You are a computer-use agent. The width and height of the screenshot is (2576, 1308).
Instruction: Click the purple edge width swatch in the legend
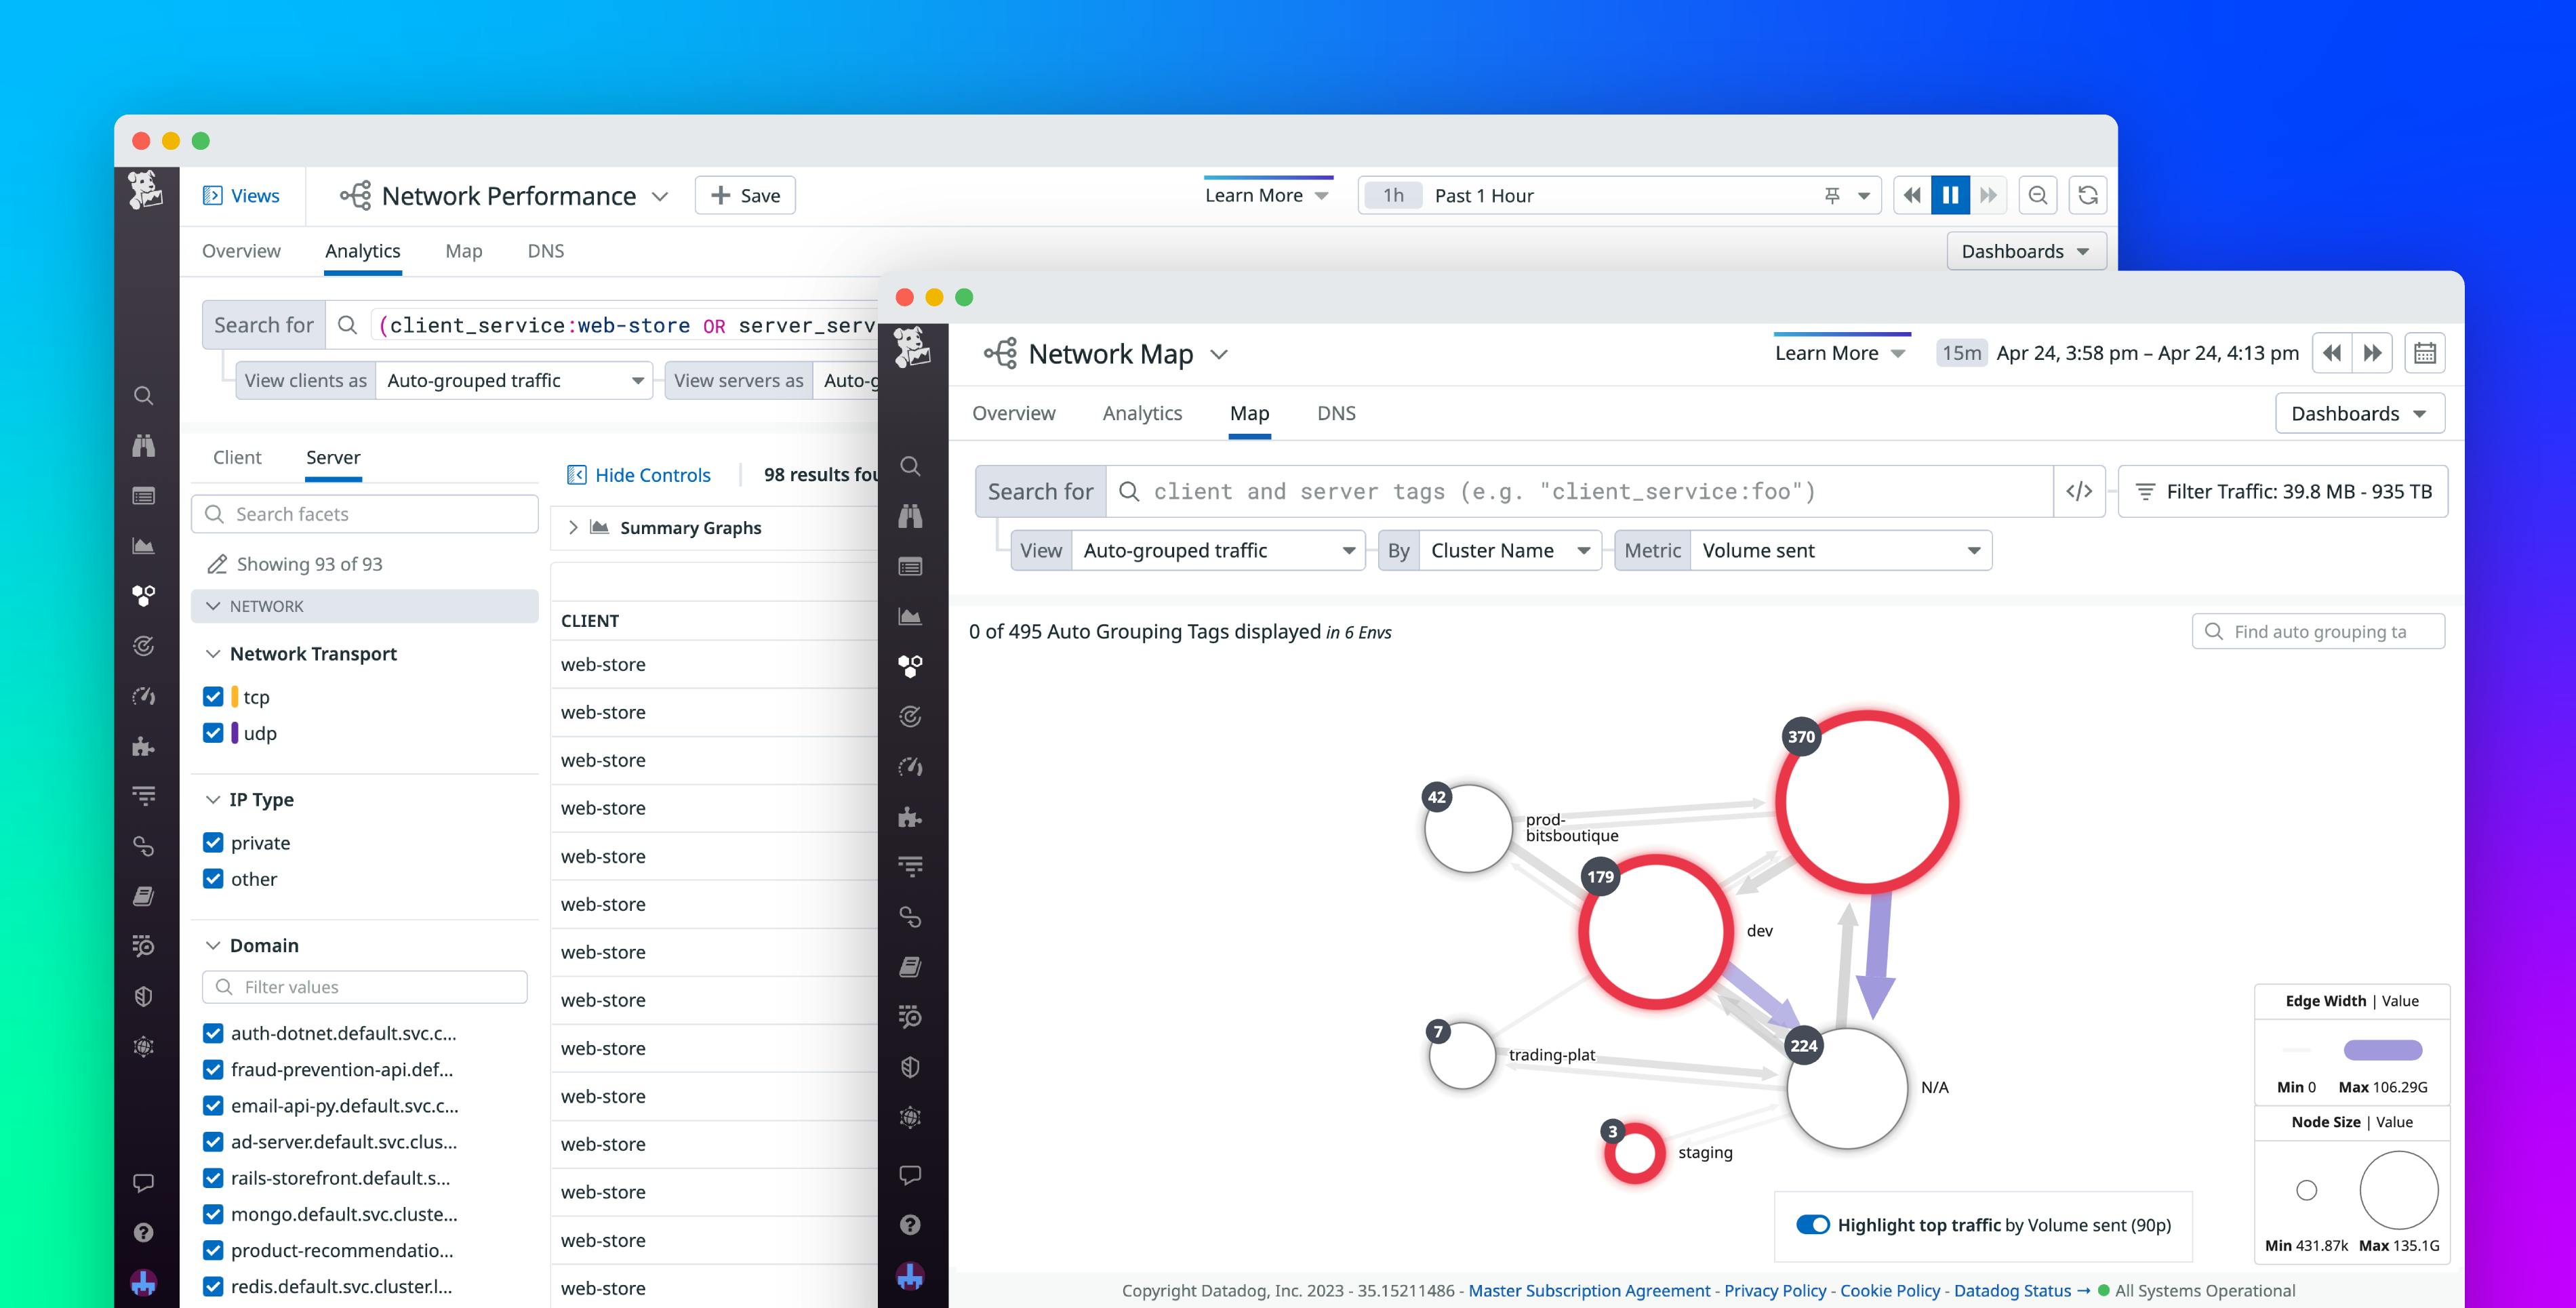coord(2385,1050)
